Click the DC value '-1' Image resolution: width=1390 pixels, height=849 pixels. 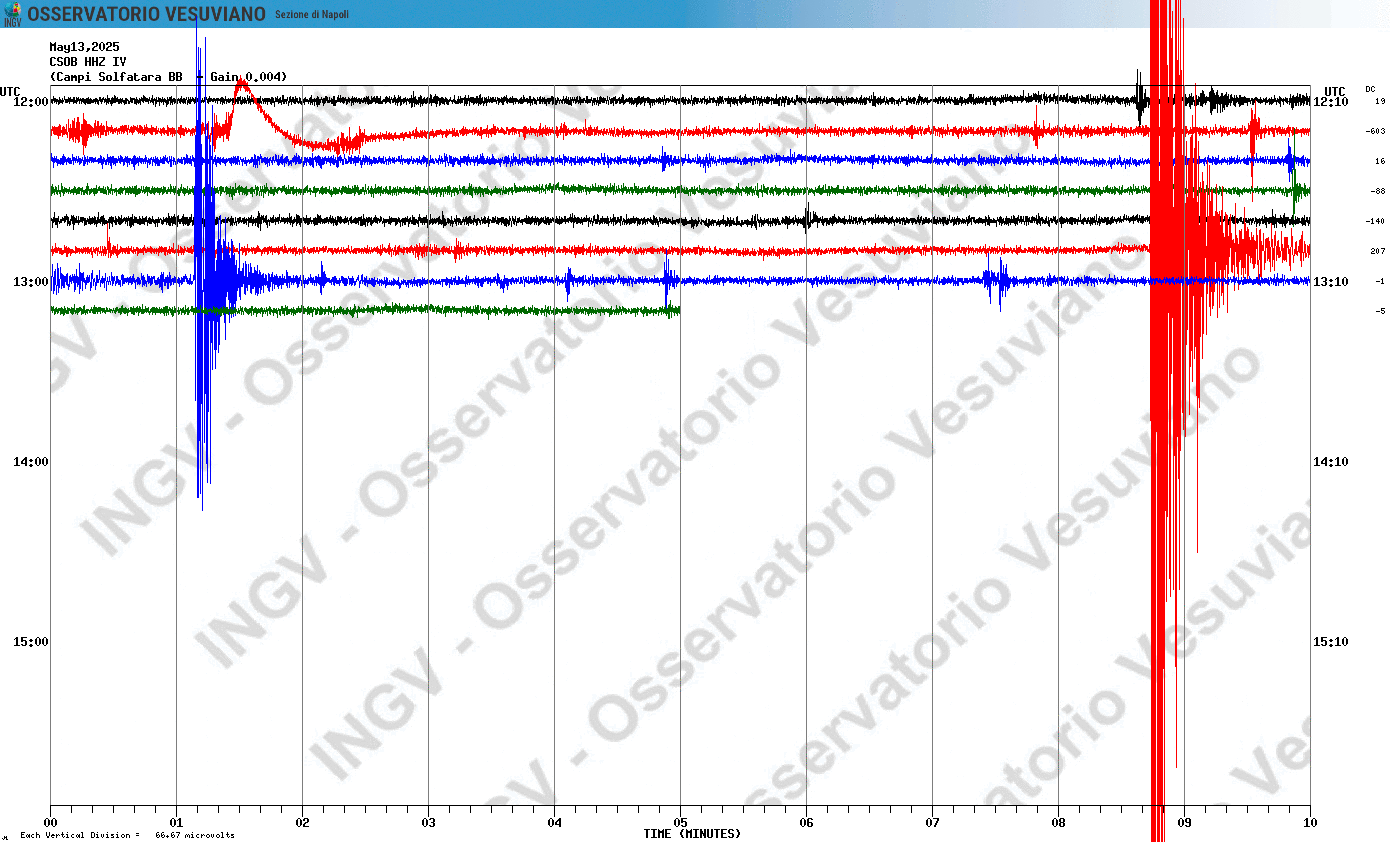1380,281
